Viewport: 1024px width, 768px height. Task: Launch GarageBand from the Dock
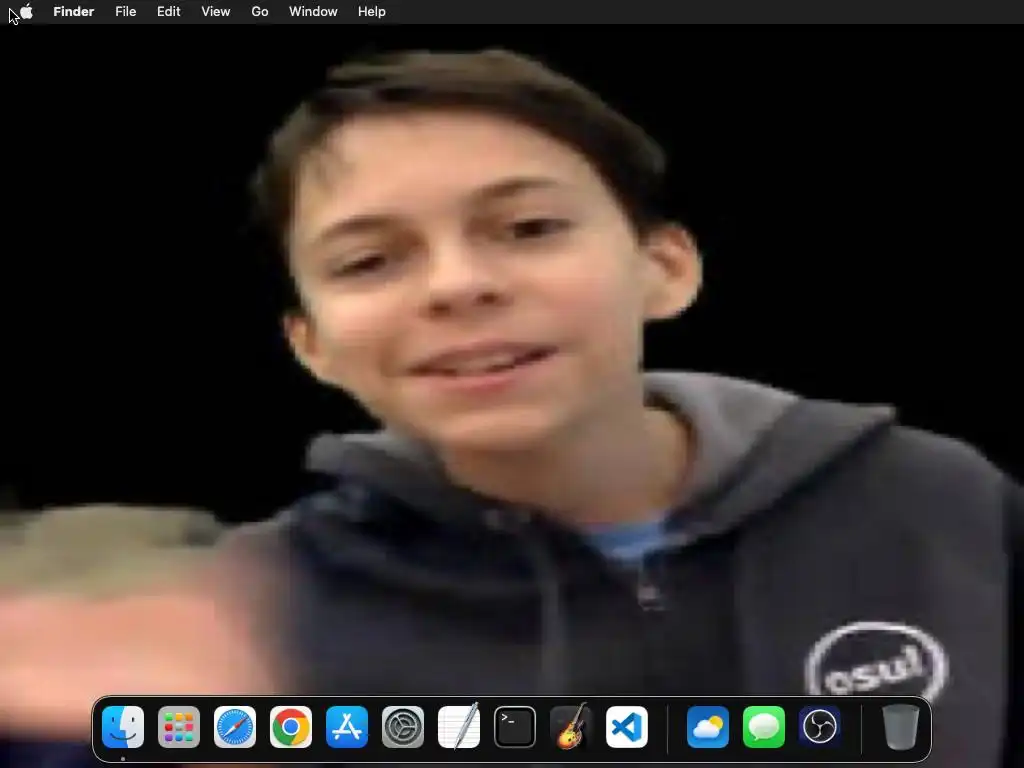(x=571, y=726)
